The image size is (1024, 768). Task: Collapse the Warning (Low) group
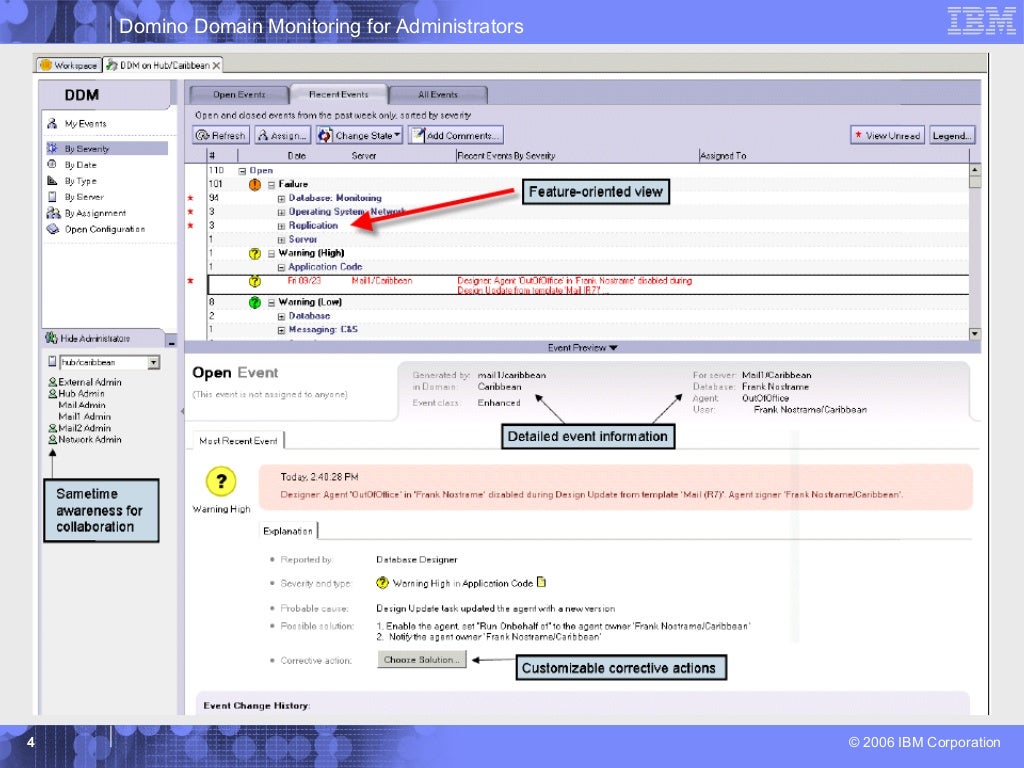271,303
